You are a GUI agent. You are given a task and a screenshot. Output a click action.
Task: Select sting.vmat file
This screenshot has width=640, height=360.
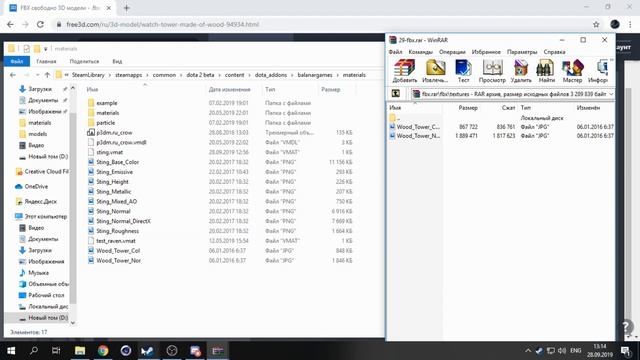(x=109, y=152)
